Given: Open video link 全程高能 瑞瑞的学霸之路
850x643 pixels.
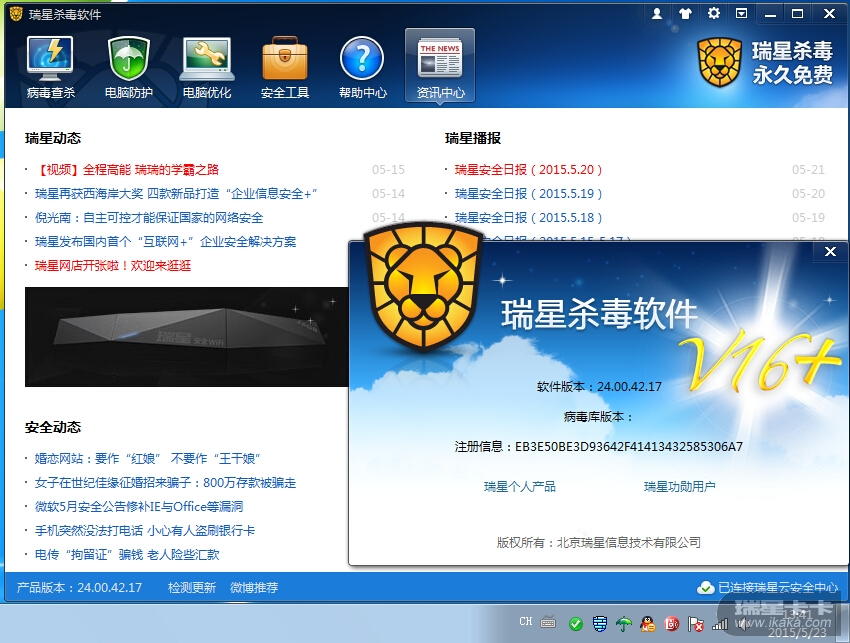Looking at the screenshot, I should pyautogui.click(x=127, y=170).
